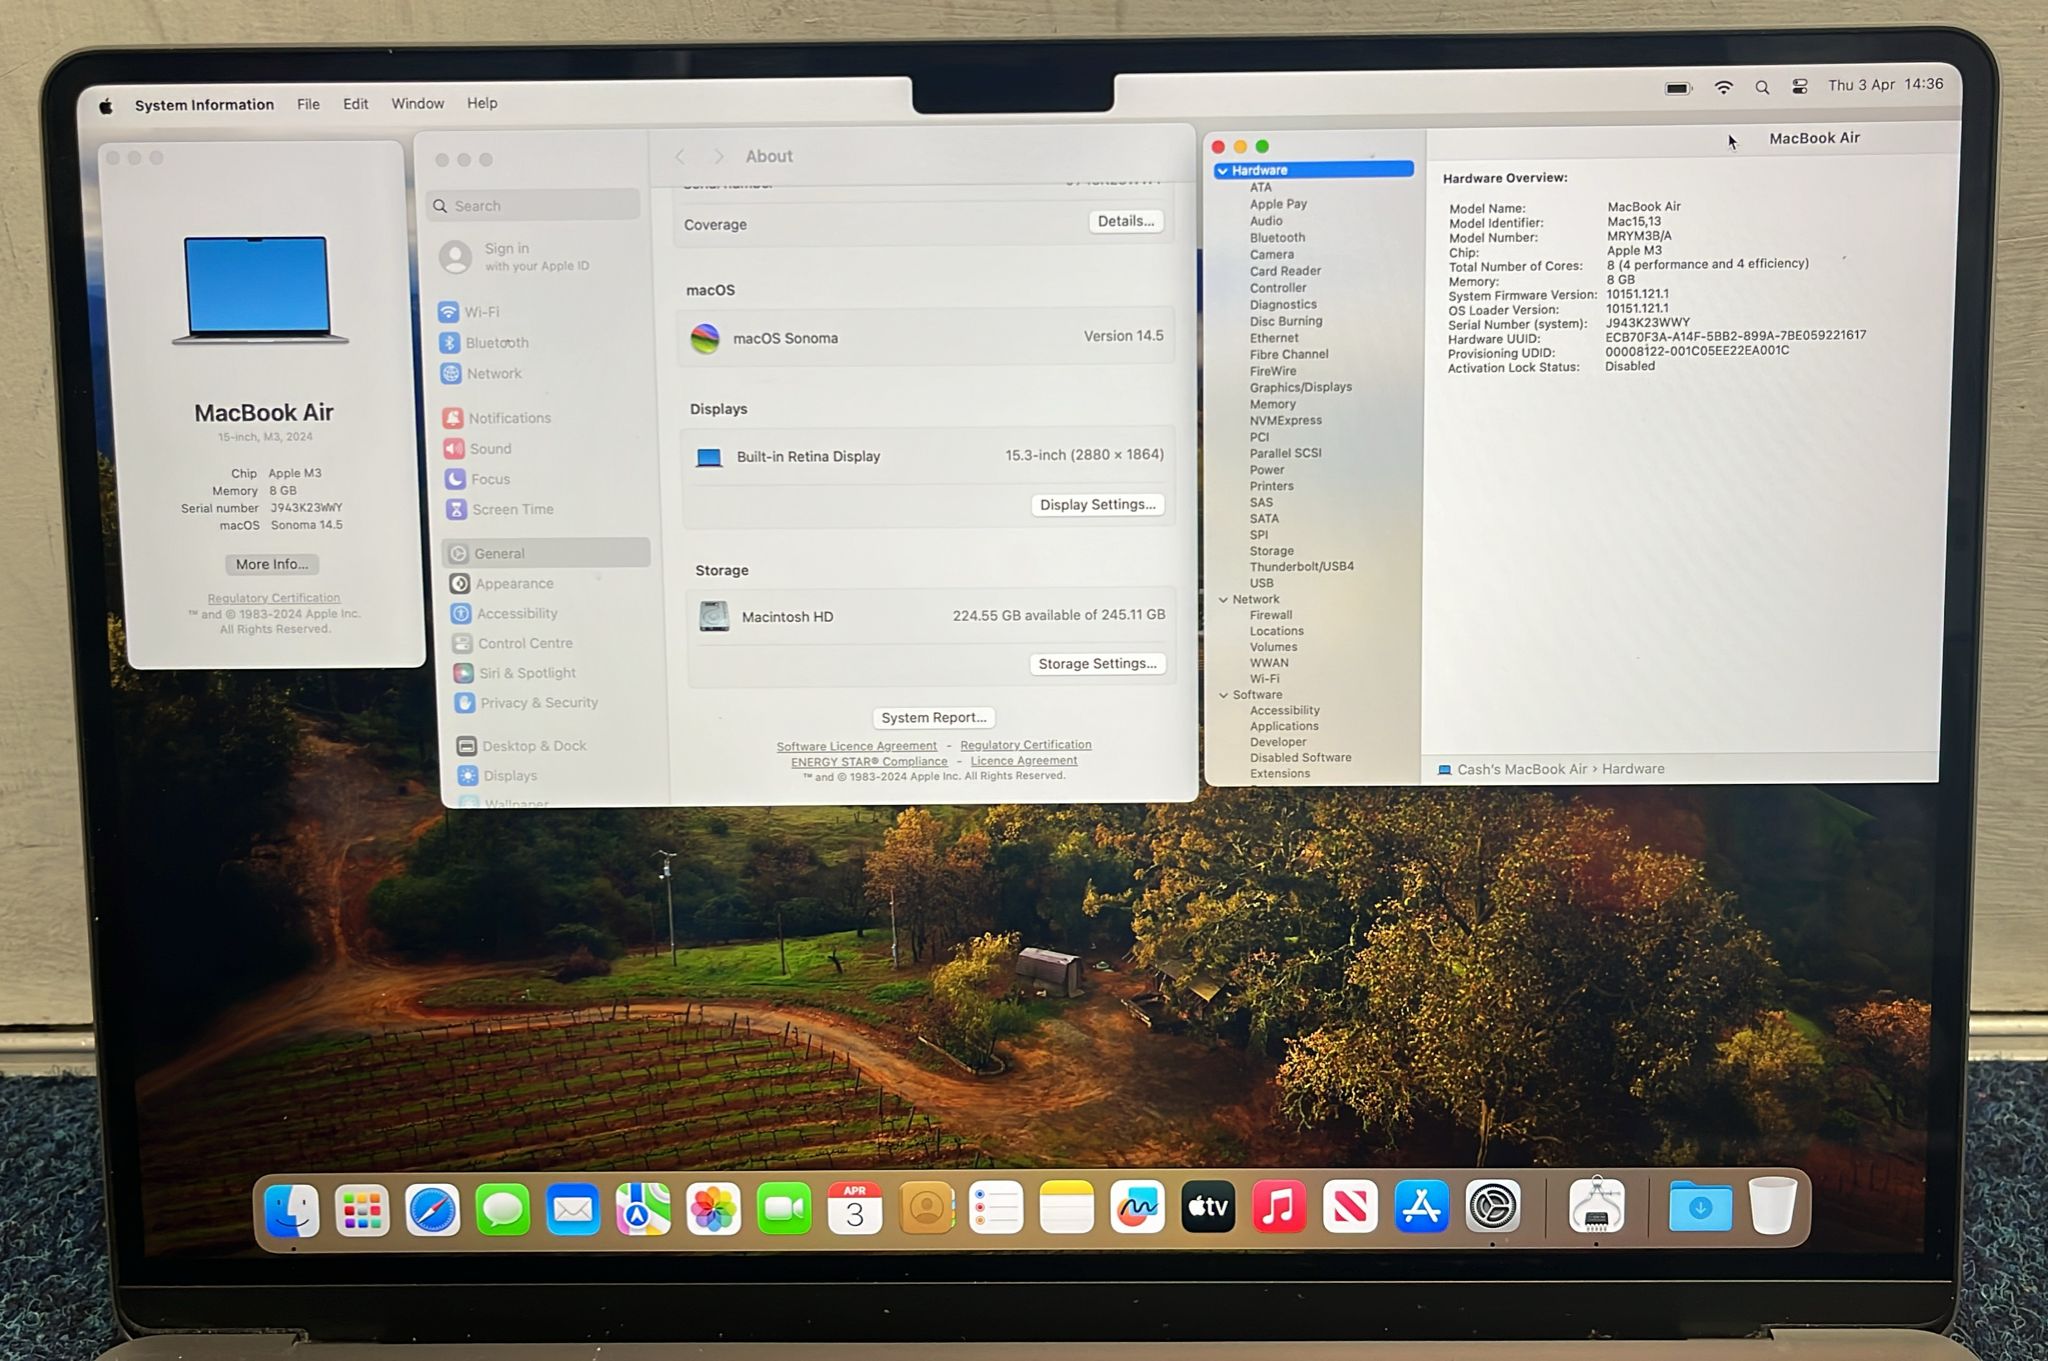Click the Search field in settings
The width and height of the screenshot is (2048, 1361).
tap(540, 206)
